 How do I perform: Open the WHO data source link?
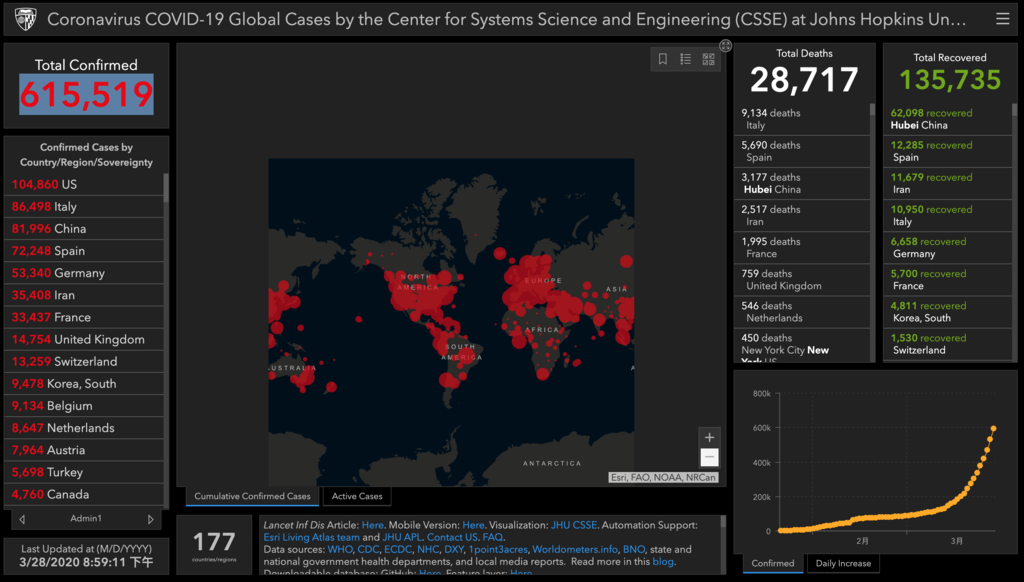click(340, 549)
